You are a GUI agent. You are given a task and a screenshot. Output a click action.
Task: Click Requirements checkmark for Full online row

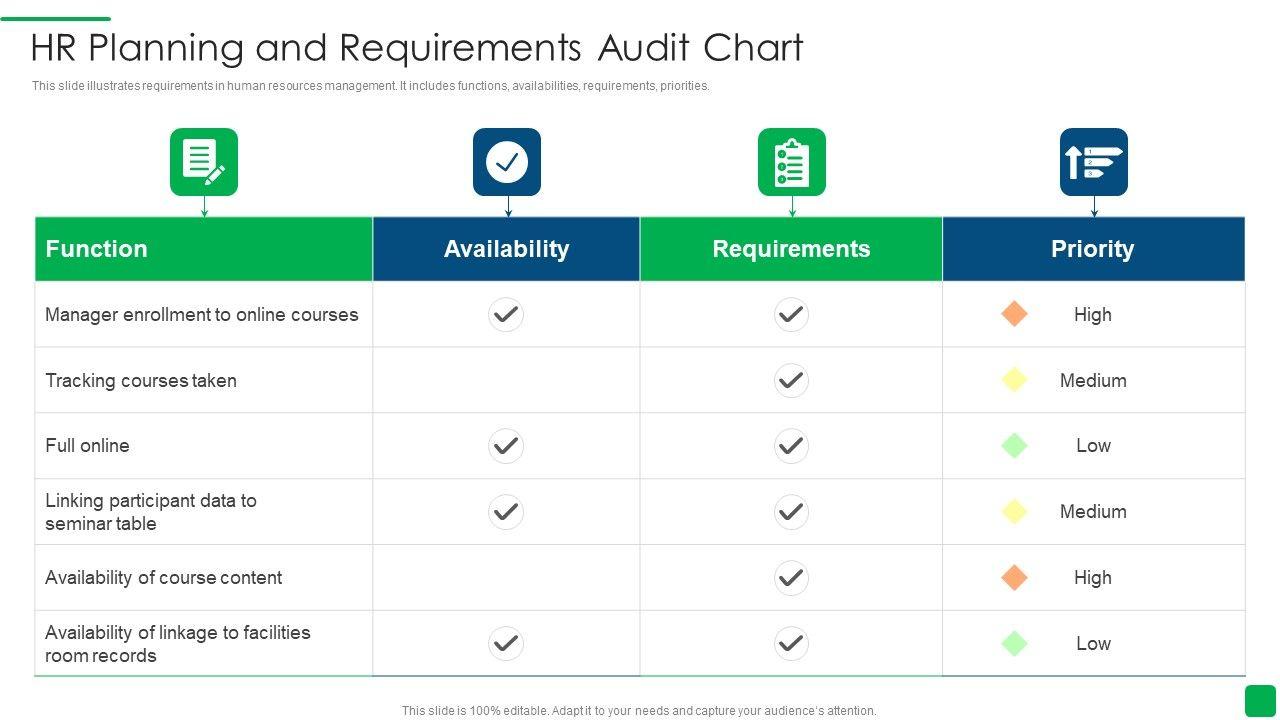tap(791, 446)
